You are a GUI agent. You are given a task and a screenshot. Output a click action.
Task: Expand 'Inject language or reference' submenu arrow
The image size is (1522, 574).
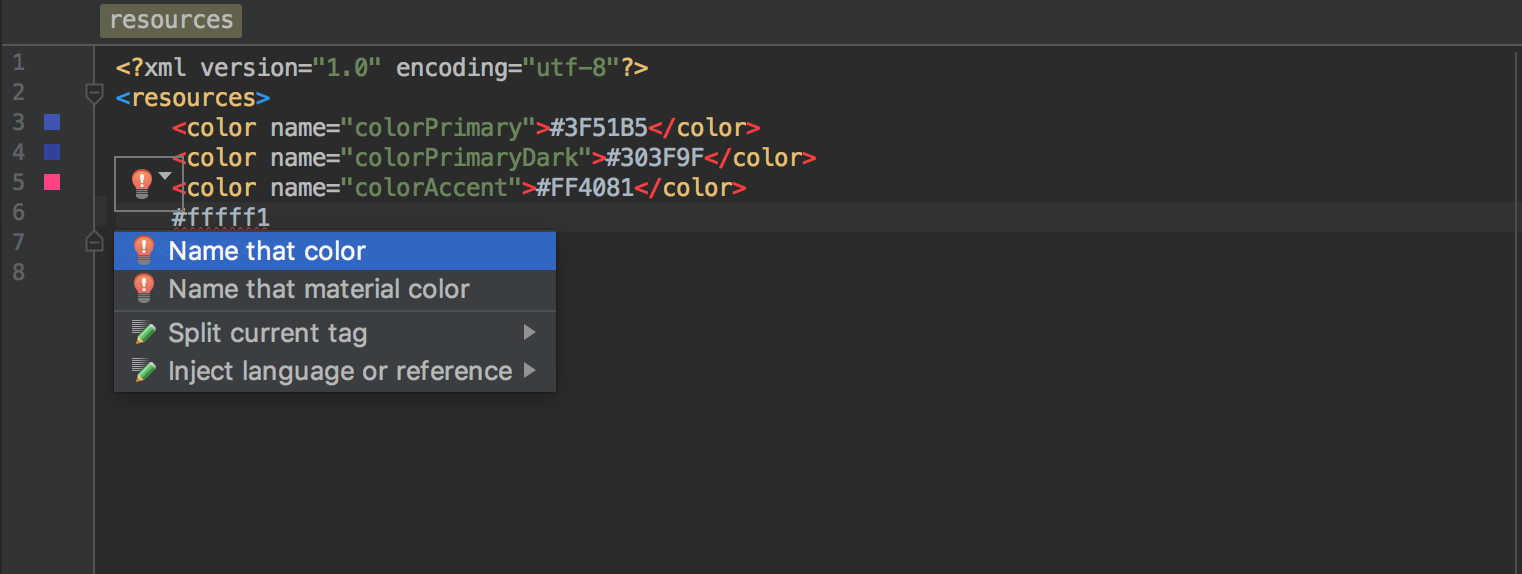(x=529, y=371)
